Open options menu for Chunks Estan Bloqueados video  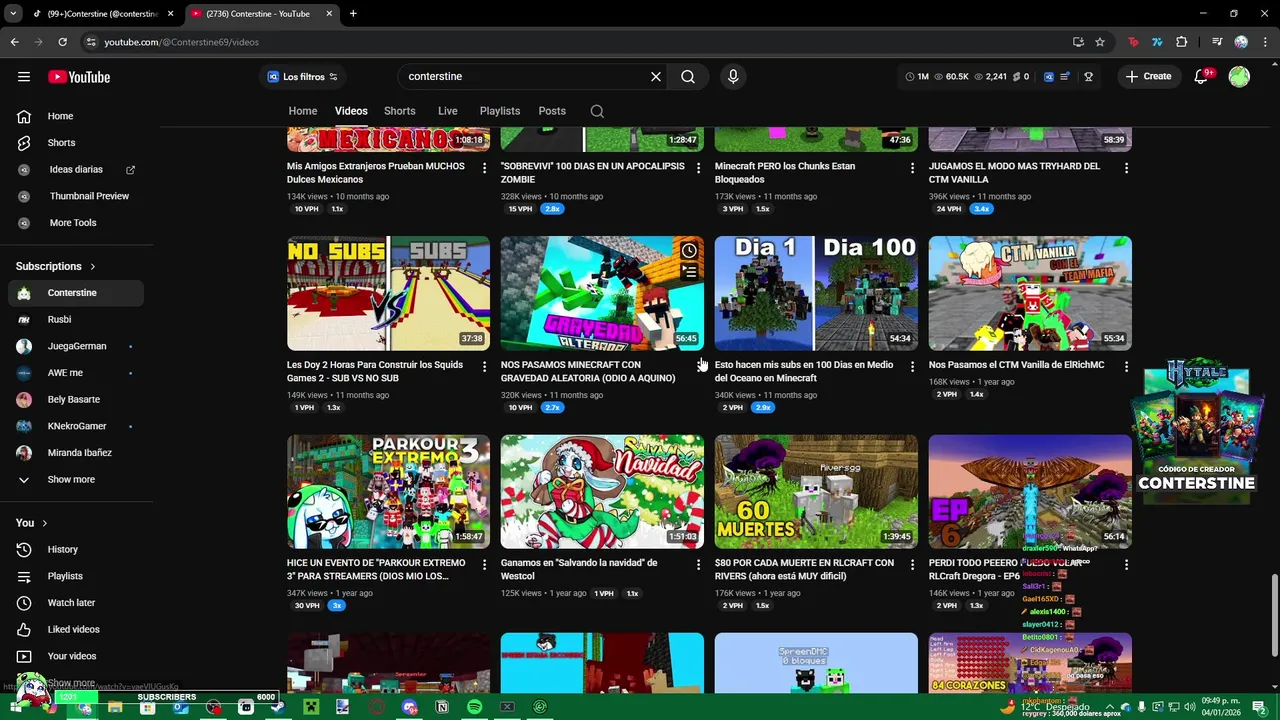912,168
